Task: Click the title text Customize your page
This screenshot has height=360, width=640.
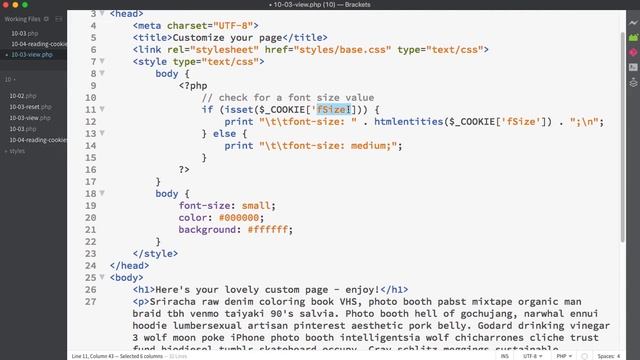Action: [227, 38]
